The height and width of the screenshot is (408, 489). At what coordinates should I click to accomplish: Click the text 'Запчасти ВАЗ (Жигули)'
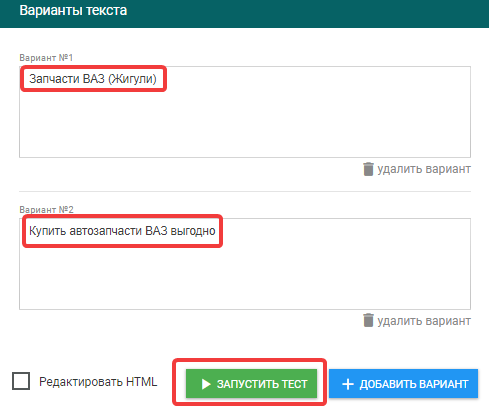coord(93,79)
